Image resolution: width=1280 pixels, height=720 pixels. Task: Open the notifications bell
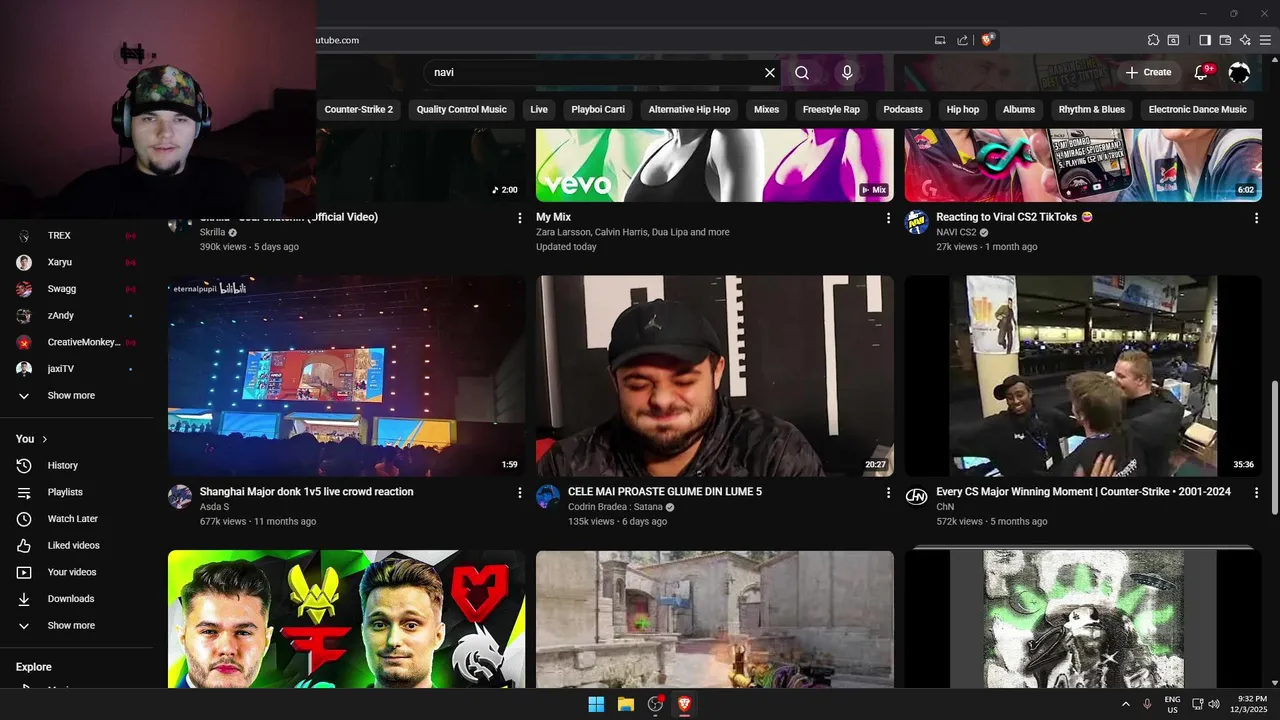(1203, 72)
